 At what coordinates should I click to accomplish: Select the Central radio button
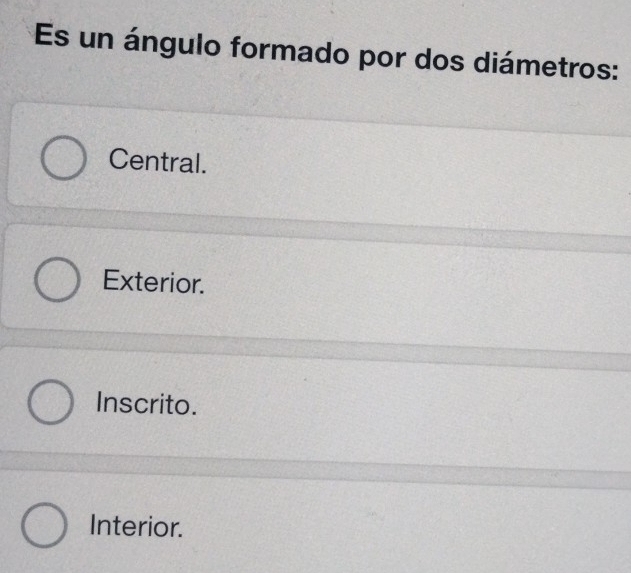[x=63, y=160]
